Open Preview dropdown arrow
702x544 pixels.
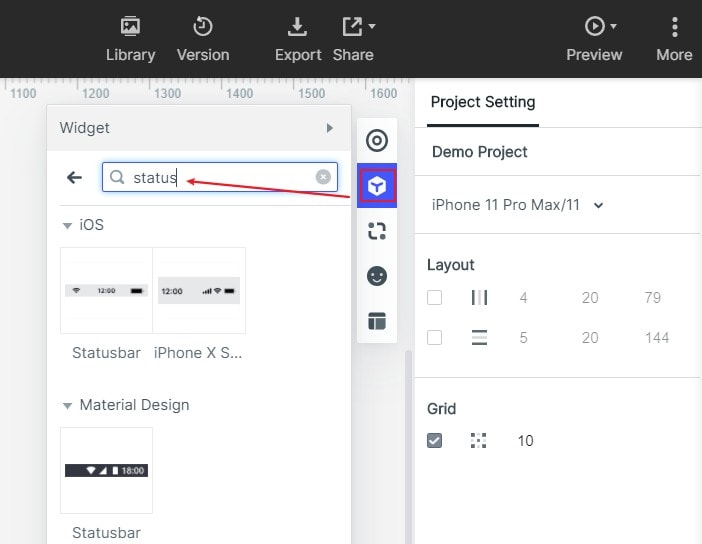pos(614,26)
